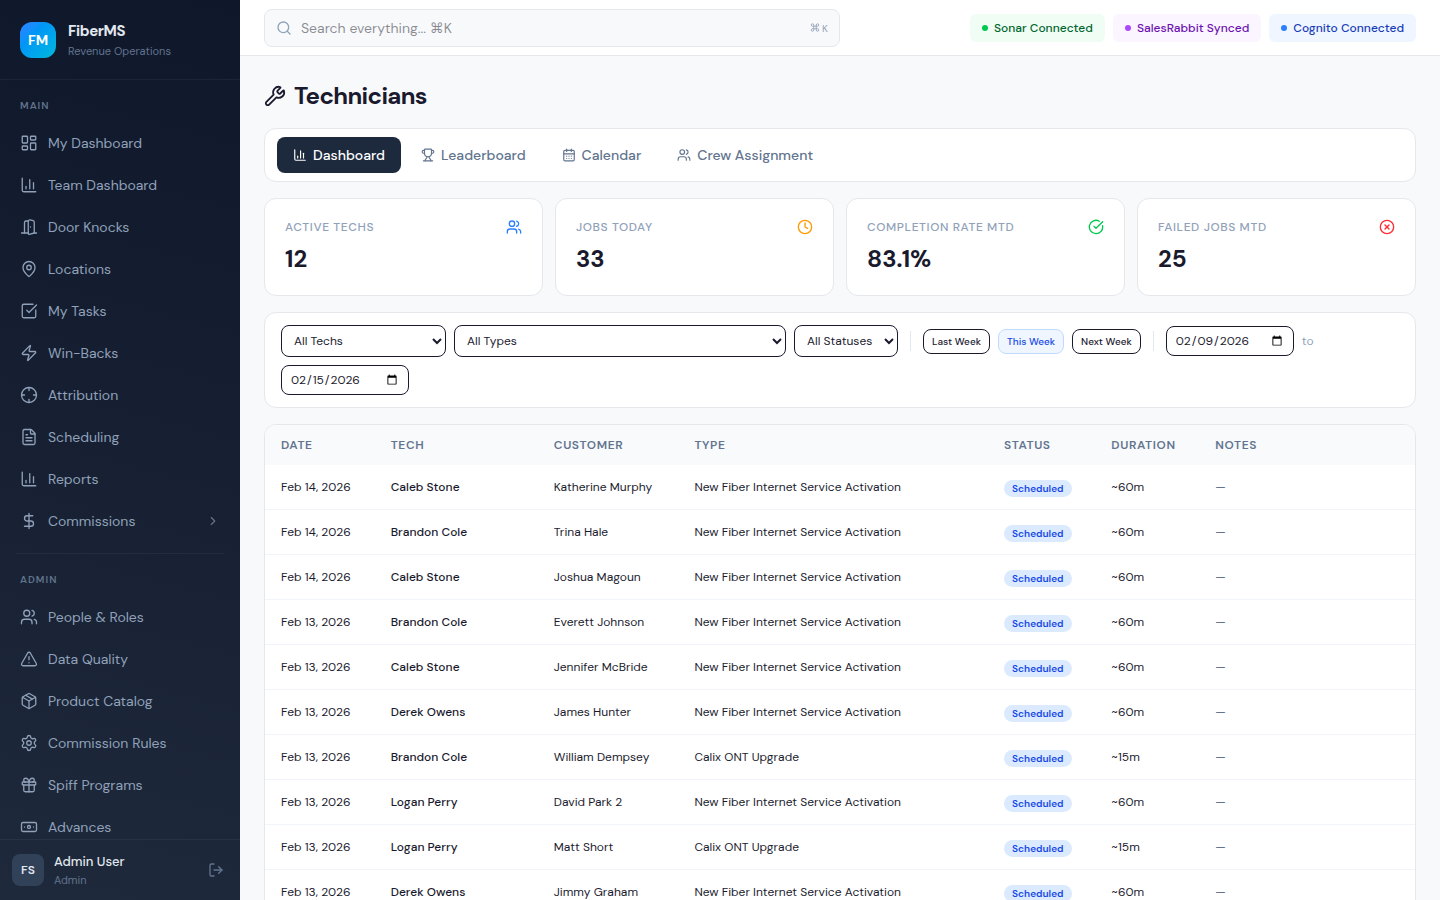Click the logout icon beside Admin User
Image resolution: width=1440 pixels, height=900 pixels.
pos(216,870)
